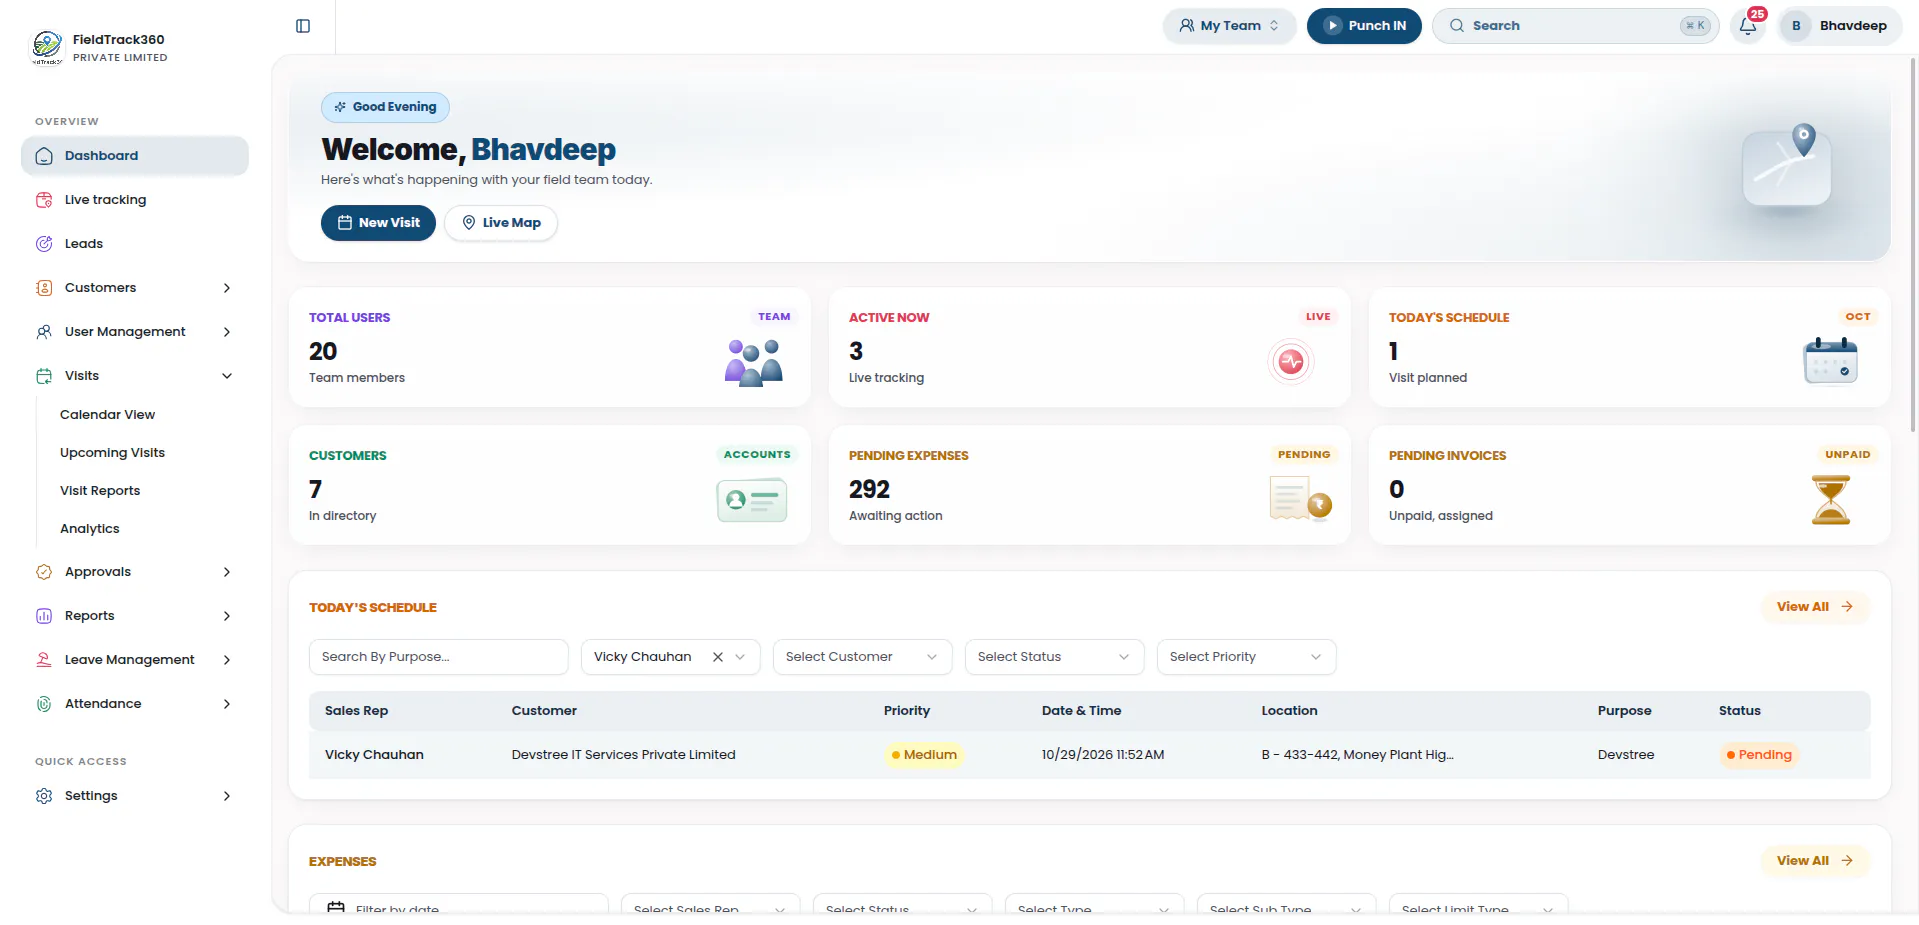Open Upcoming Visits submenu item
The height and width of the screenshot is (925, 1919).
click(112, 453)
